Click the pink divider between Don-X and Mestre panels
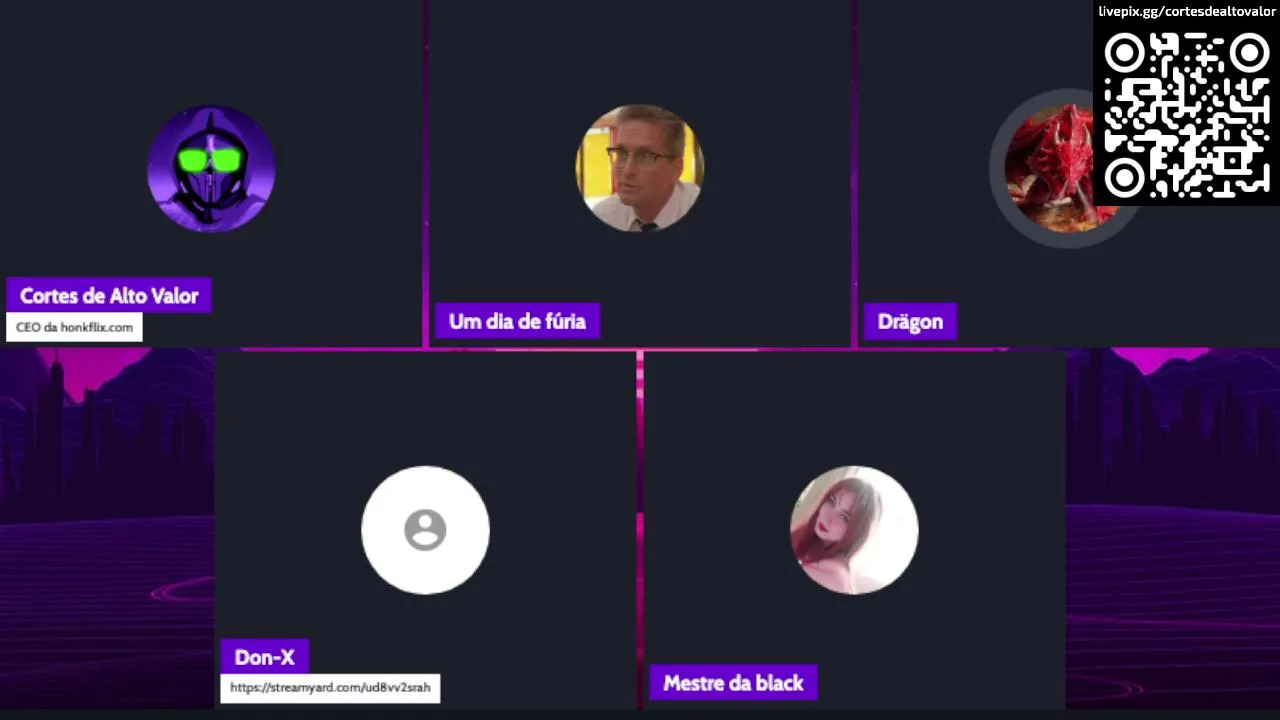The width and height of the screenshot is (1280, 720). [x=640, y=530]
